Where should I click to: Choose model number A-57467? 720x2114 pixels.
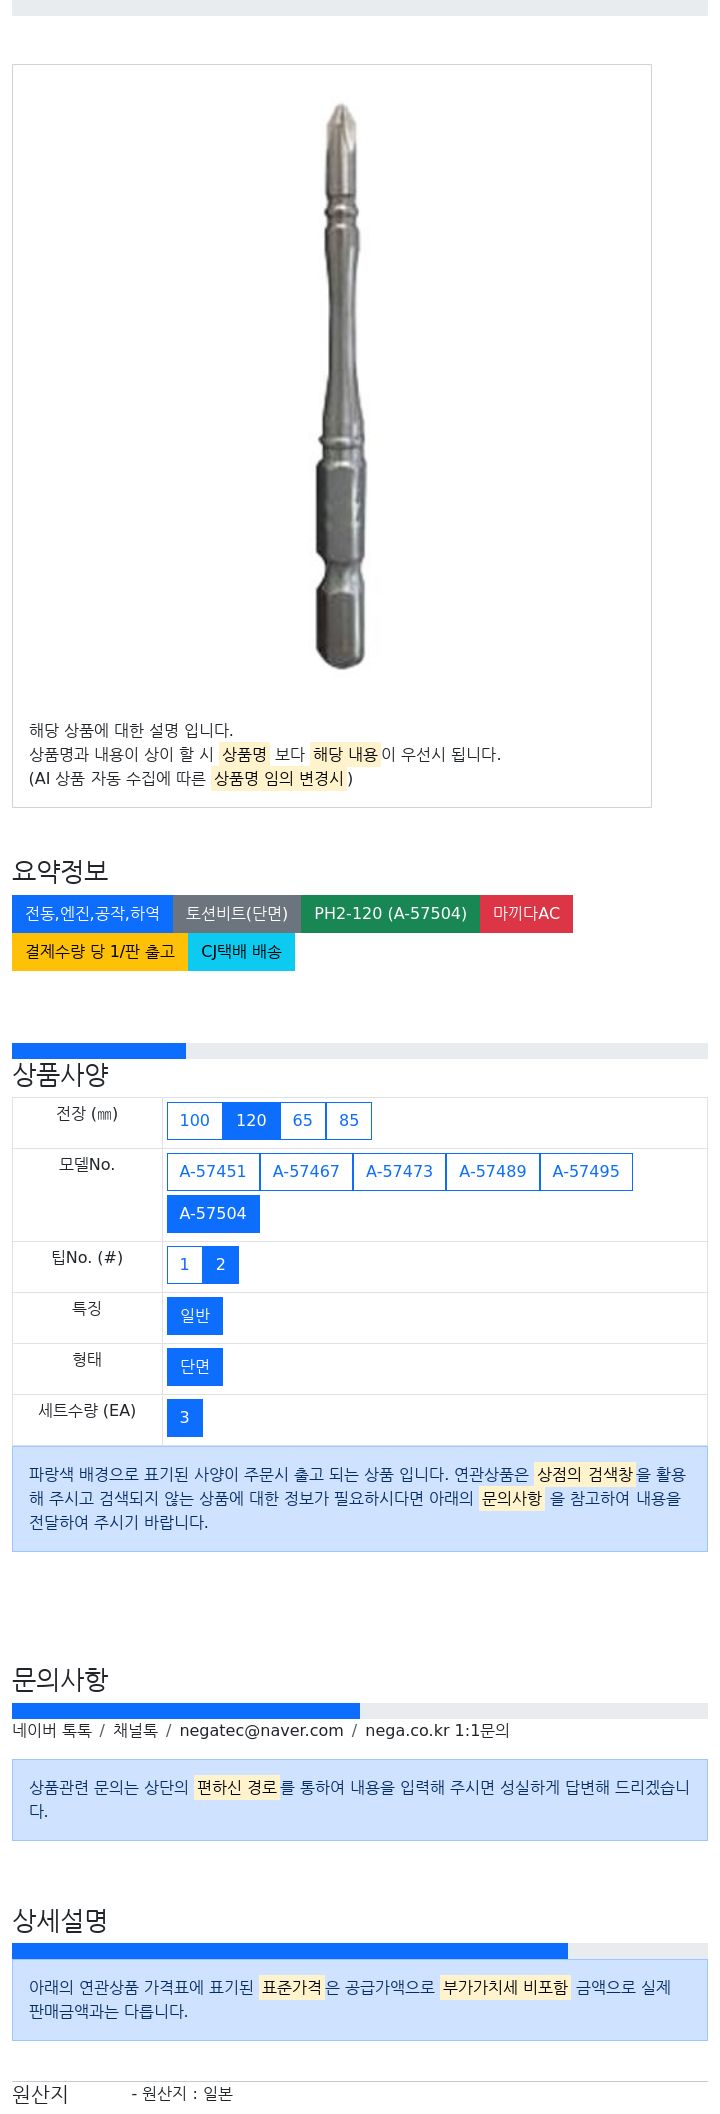[306, 1171]
